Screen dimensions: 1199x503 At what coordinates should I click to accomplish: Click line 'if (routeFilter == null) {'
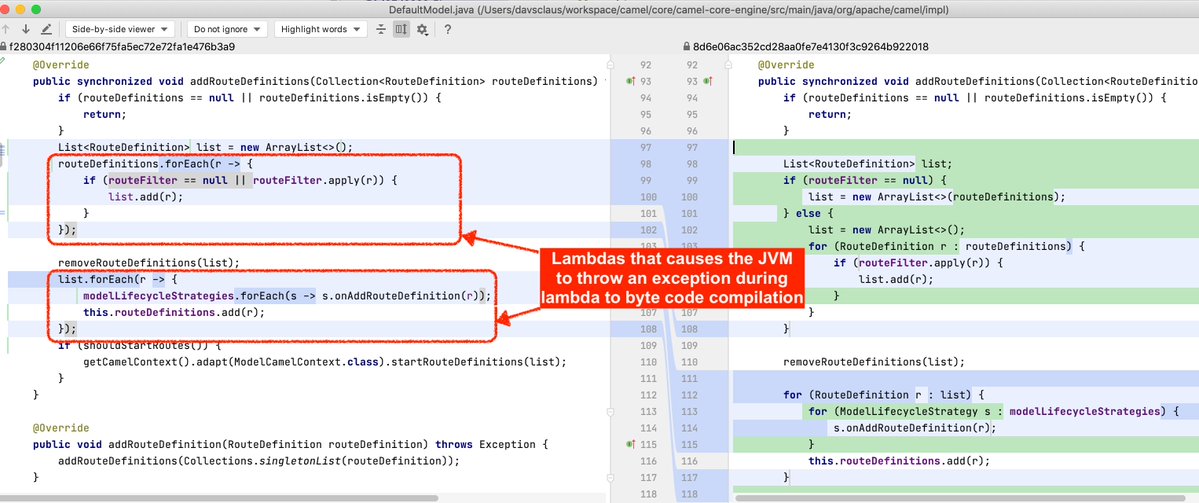[864, 180]
